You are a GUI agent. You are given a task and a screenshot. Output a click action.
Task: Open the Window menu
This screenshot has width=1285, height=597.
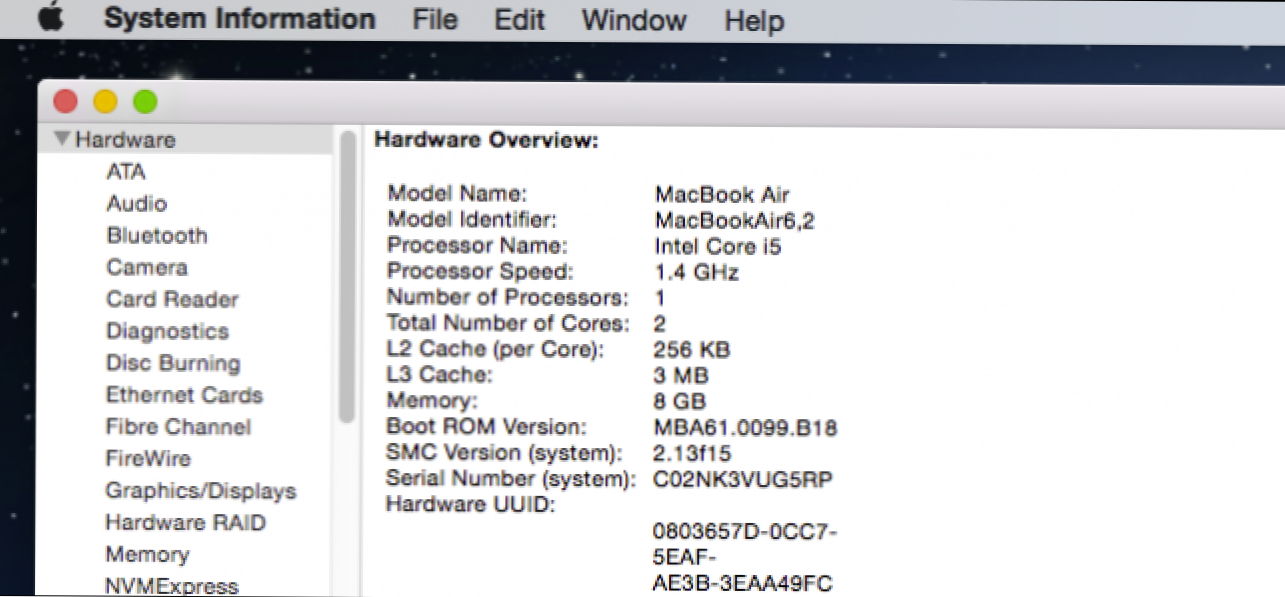coord(634,20)
